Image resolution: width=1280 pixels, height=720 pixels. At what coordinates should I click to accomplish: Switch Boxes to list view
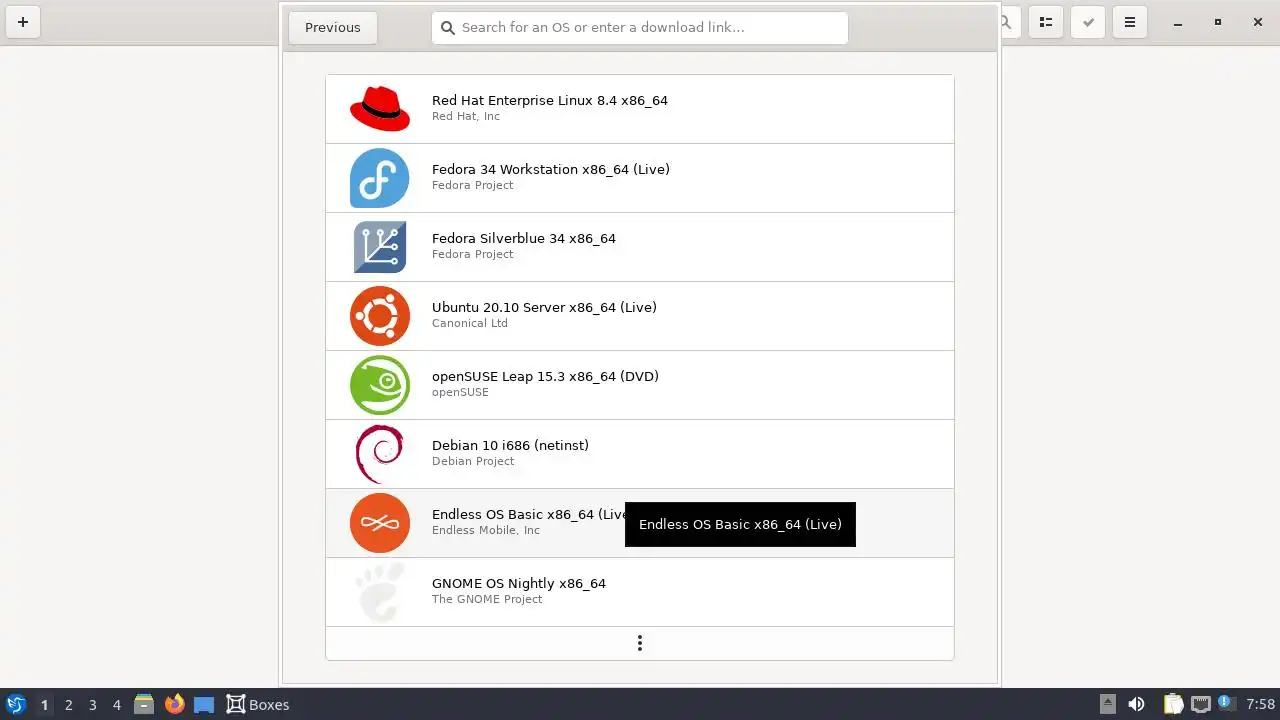point(1046,22)
